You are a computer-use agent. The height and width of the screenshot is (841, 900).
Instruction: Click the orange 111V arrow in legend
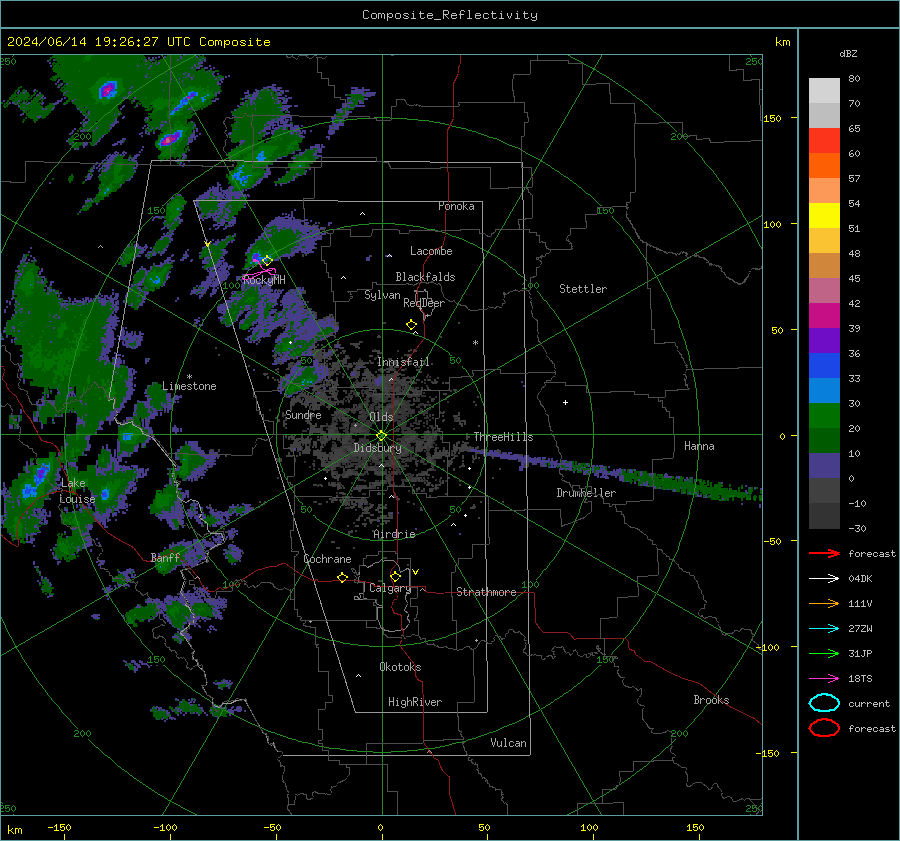pyautogui.click(x=824, y=603)
